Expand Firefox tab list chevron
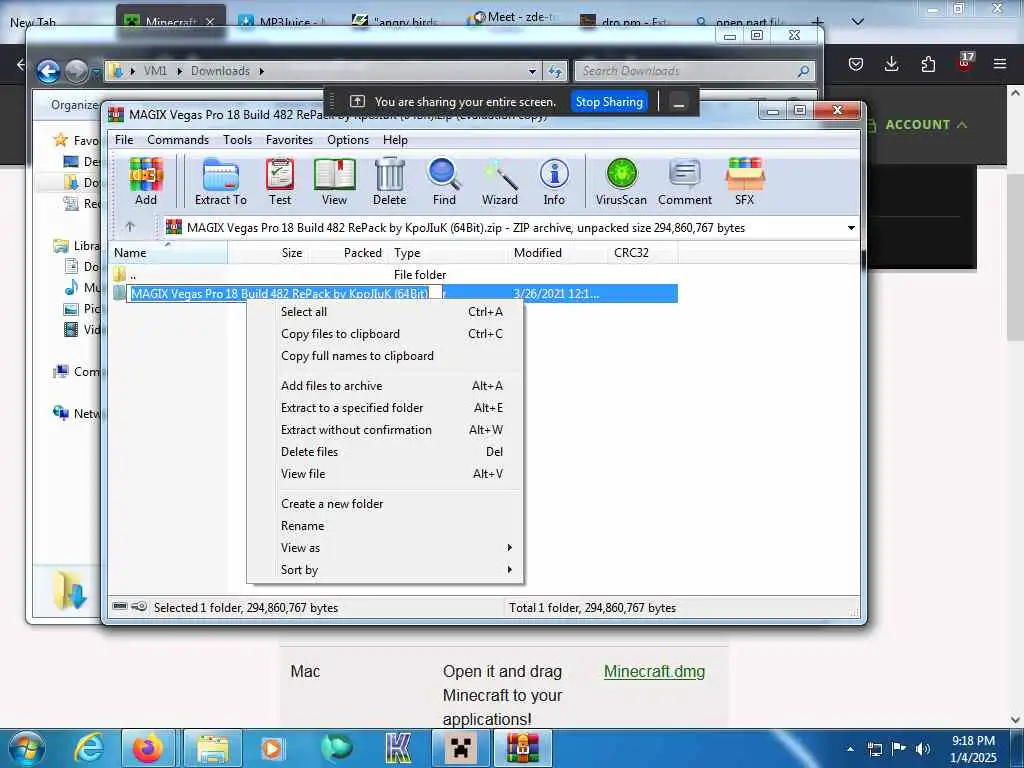Screen dimensions: 1024x768 click(x=858, y=22)
